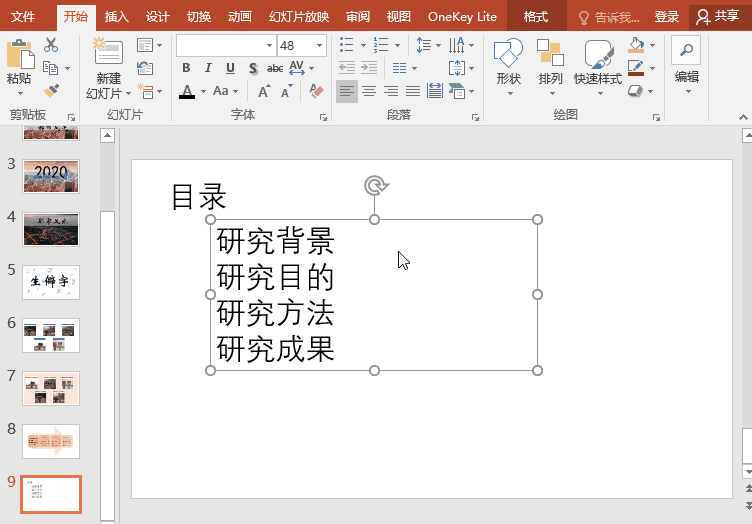Launch the 字体 font dialog launcher
752x524 pixels.
click(x=323, y=117)
